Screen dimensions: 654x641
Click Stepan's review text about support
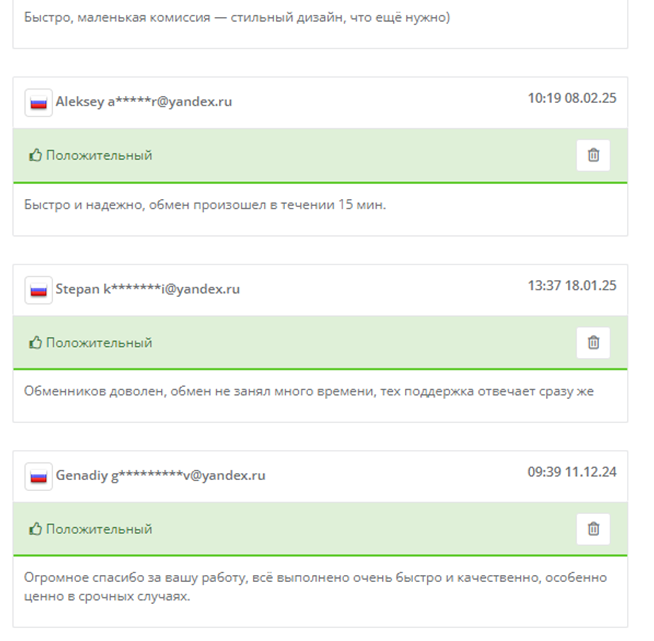pos(308,391)
